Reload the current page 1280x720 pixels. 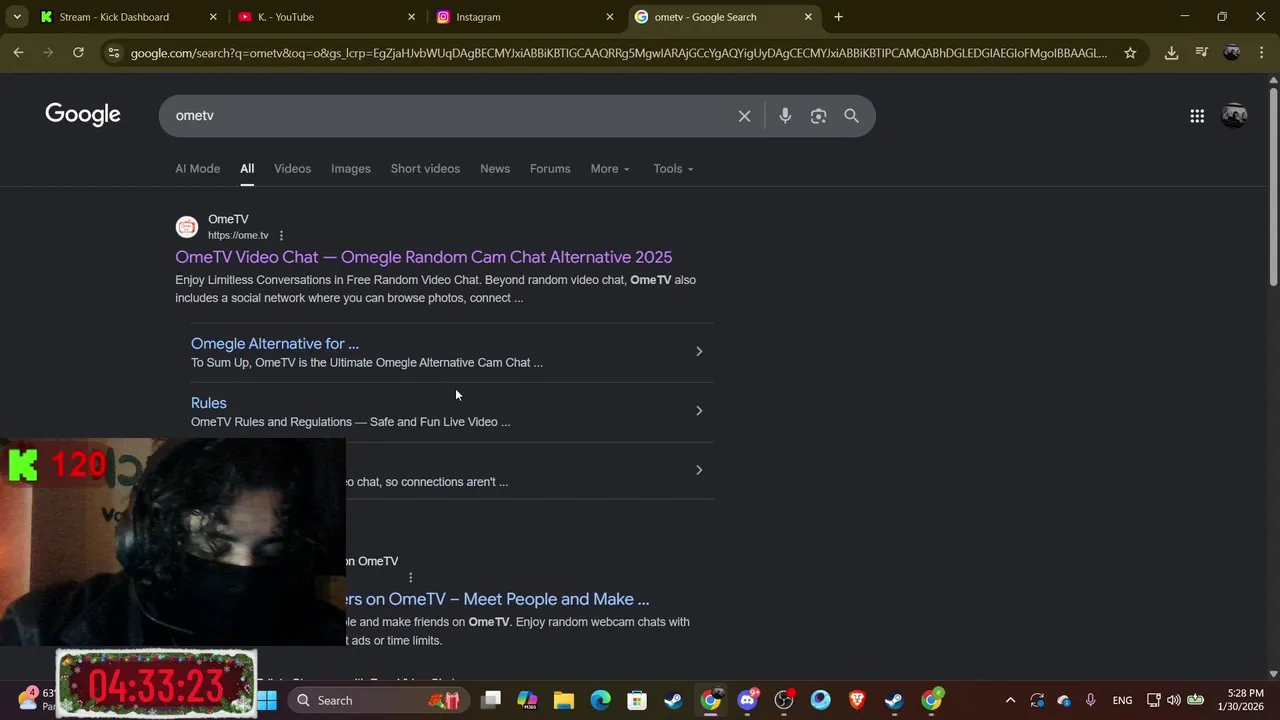[x=78, y=53]
